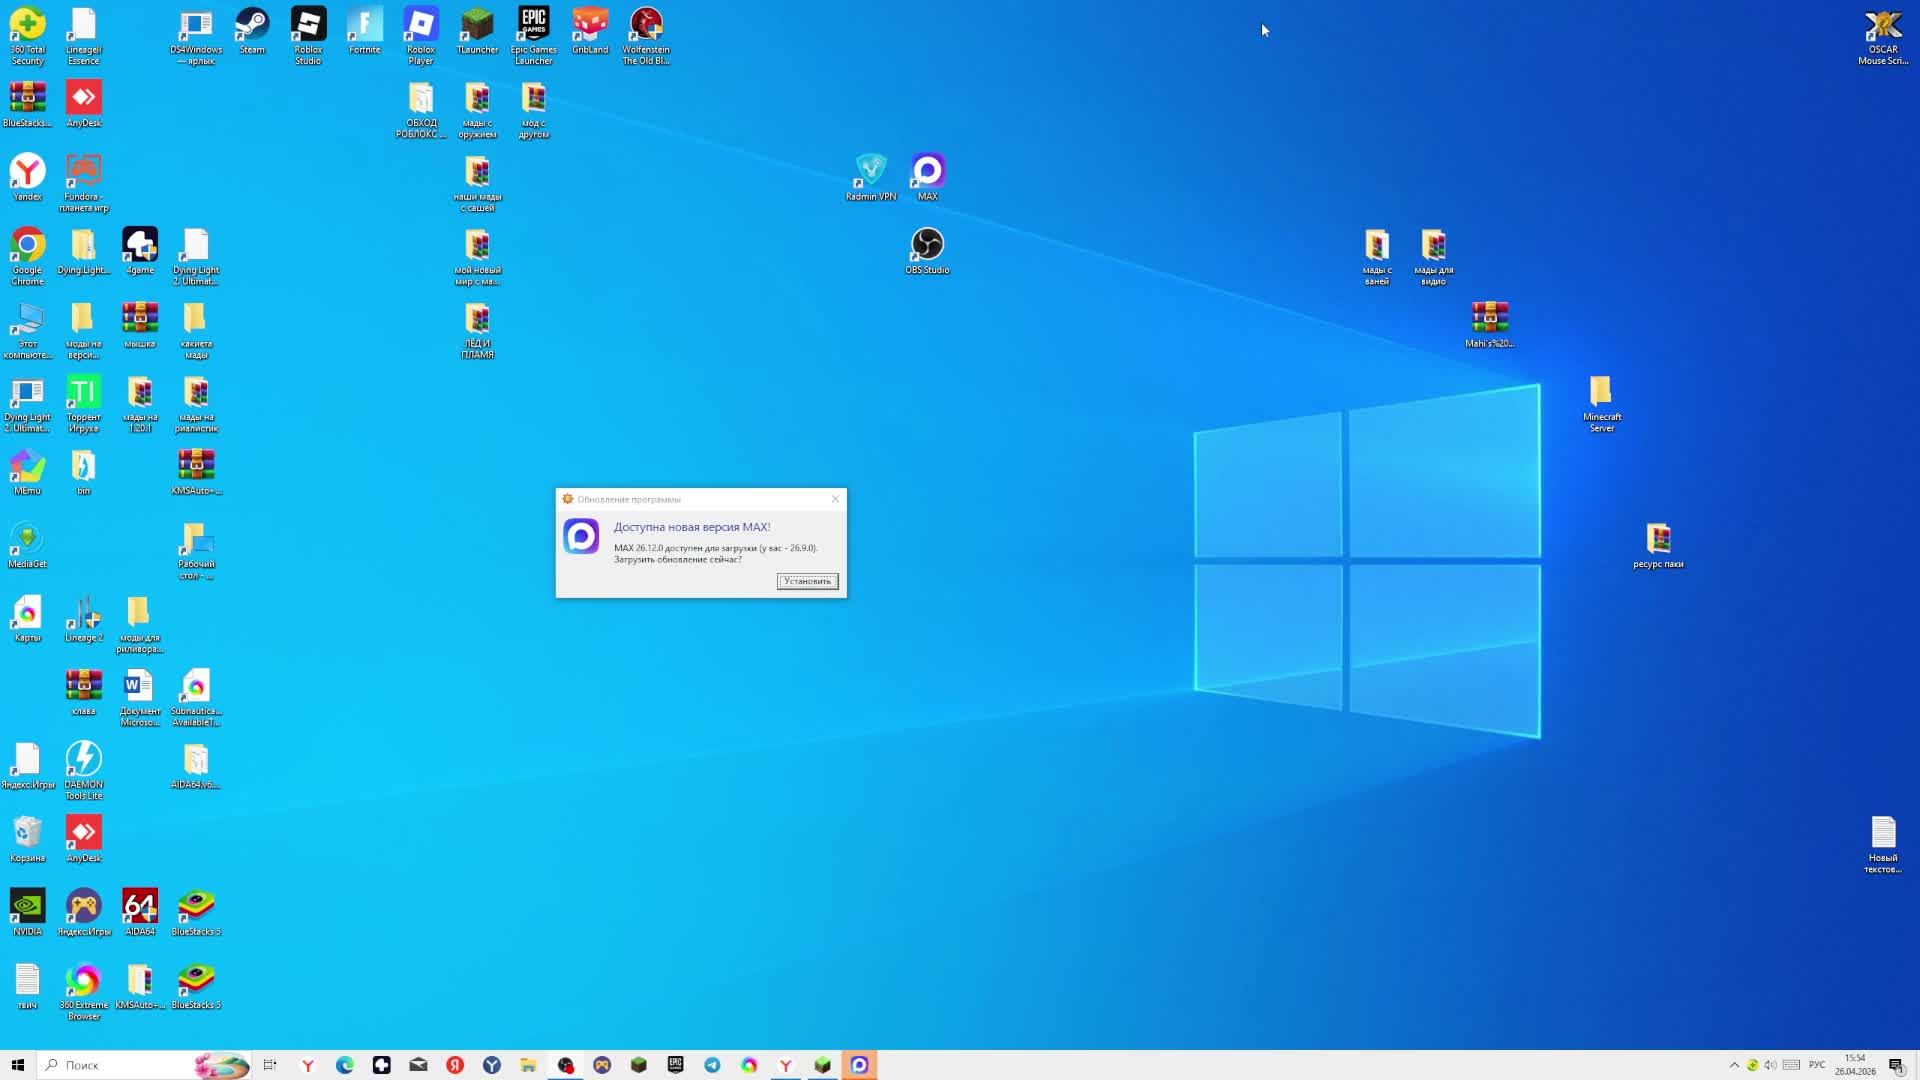Viewport: 1920px width, 1080px height.
Task: Click the volume speaker tray icon
Action: (1771, 1065)
